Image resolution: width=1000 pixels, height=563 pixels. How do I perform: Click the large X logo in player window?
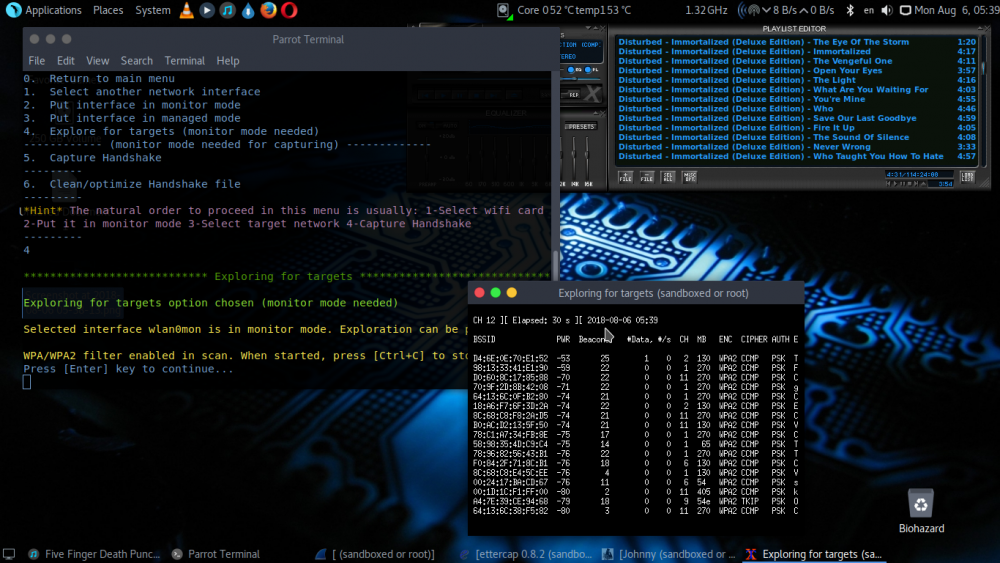[592, 94]
